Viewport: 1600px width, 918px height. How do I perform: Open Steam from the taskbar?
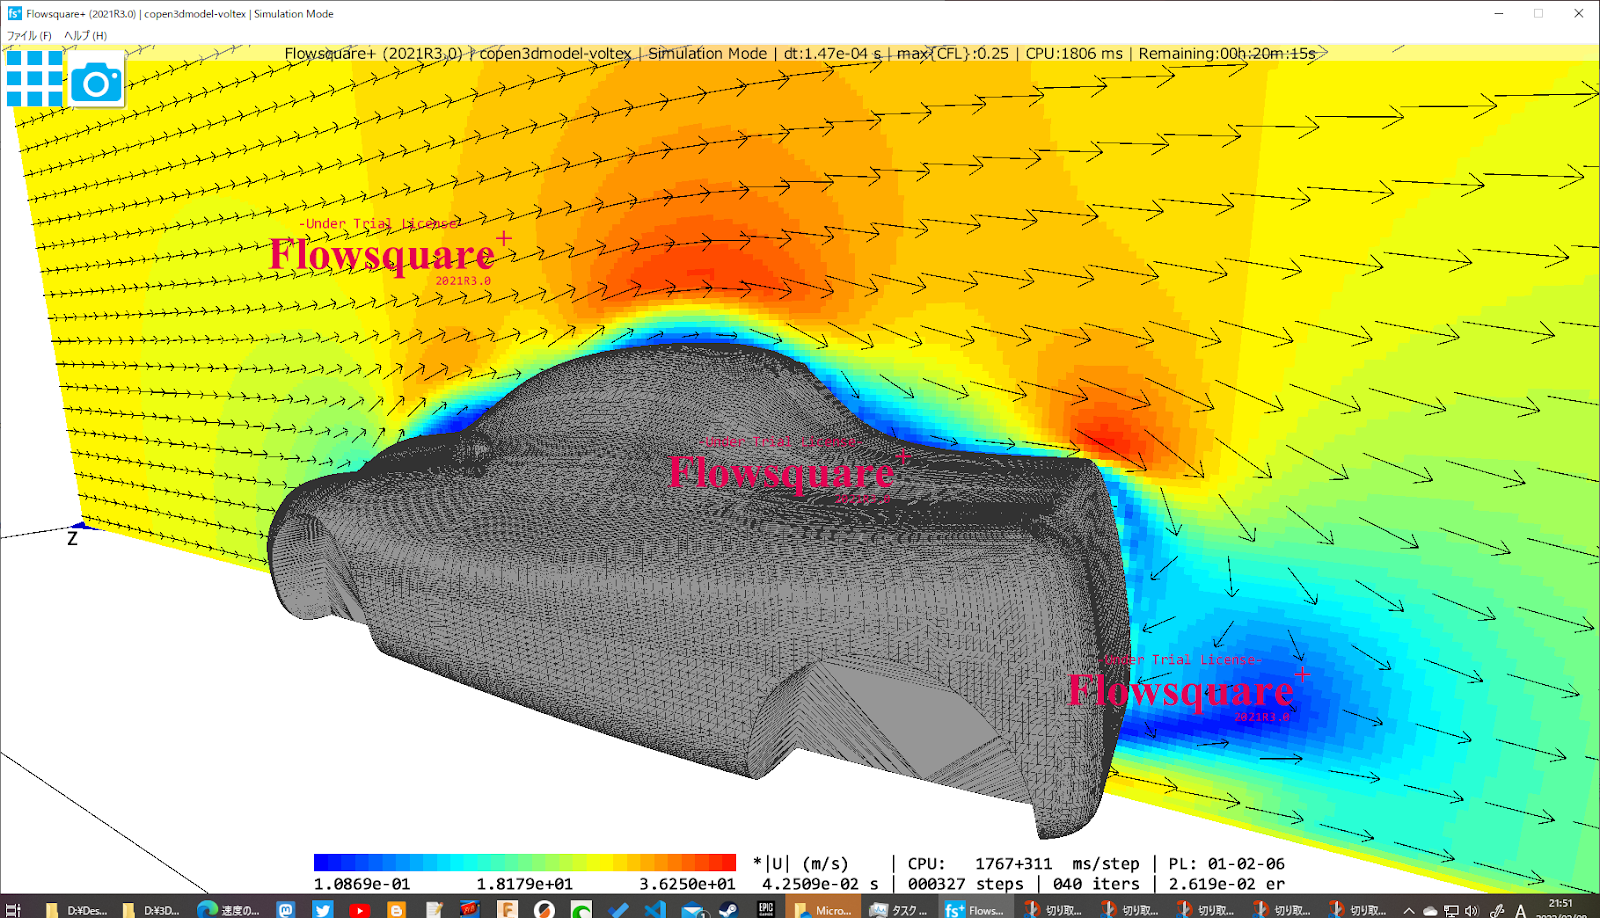pyautogui.click(x=729, y=909)
